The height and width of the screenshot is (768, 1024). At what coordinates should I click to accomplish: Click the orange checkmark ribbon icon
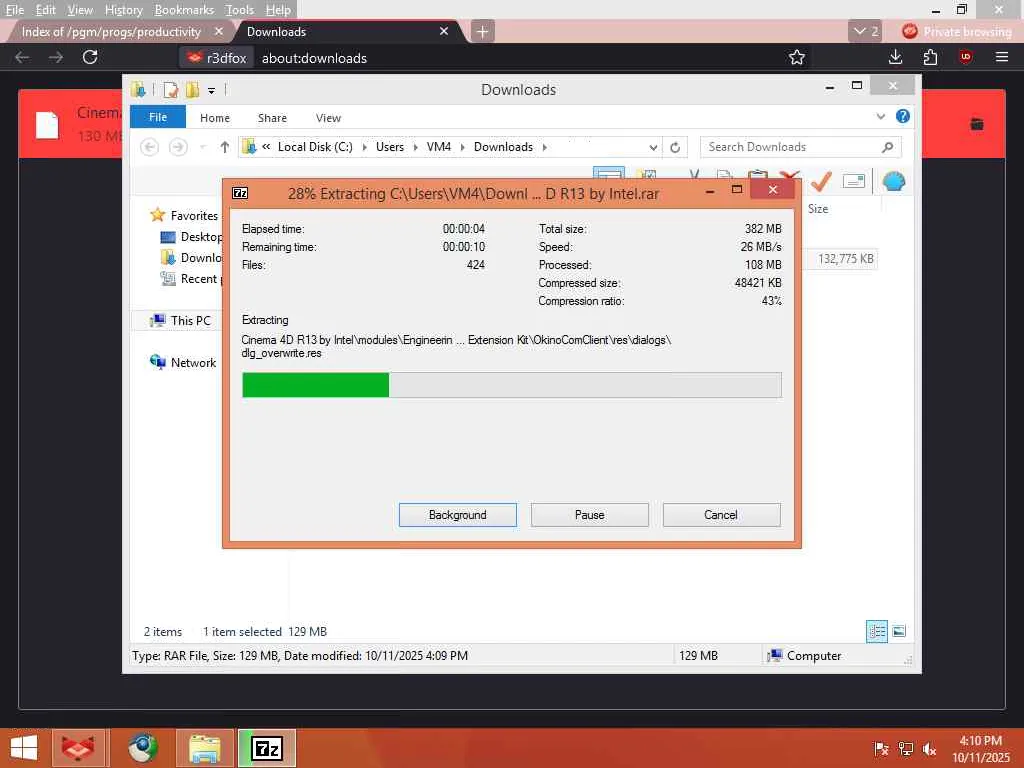821,182
